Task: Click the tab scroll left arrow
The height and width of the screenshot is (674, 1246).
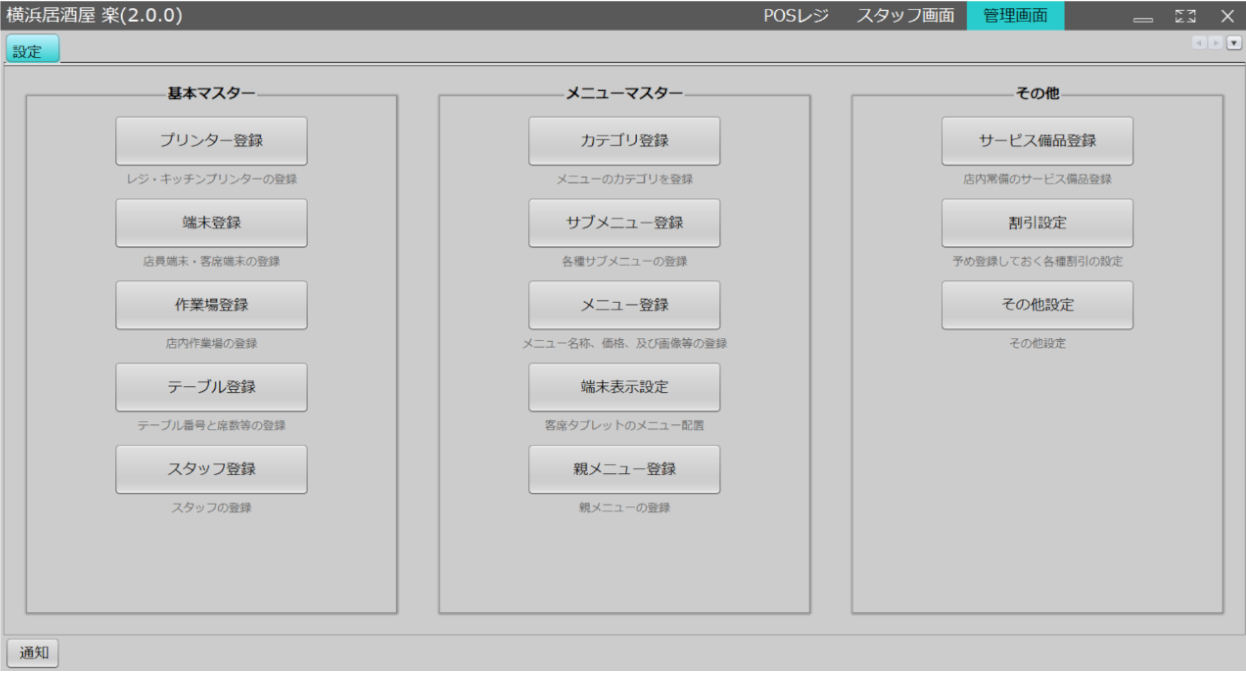Action: 1199,43
